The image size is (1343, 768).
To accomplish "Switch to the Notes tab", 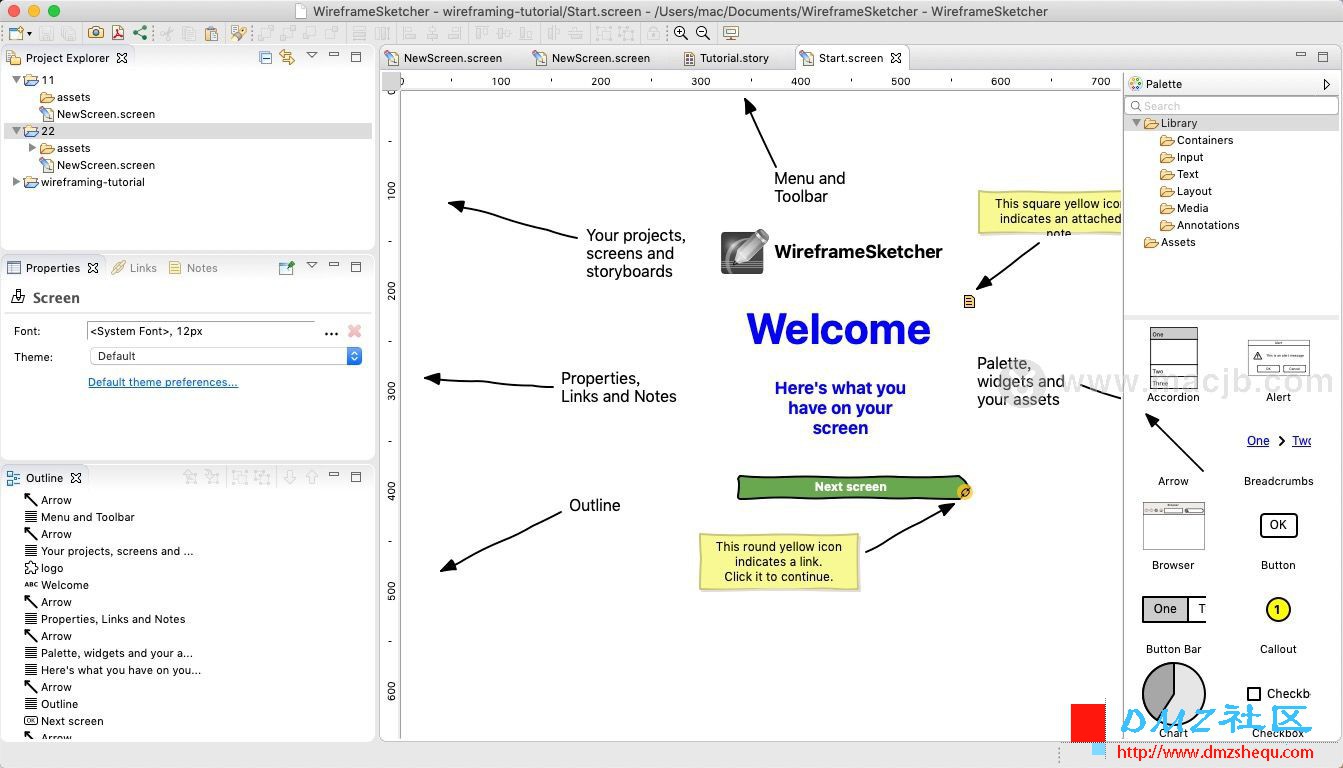I will click(193, 268).
